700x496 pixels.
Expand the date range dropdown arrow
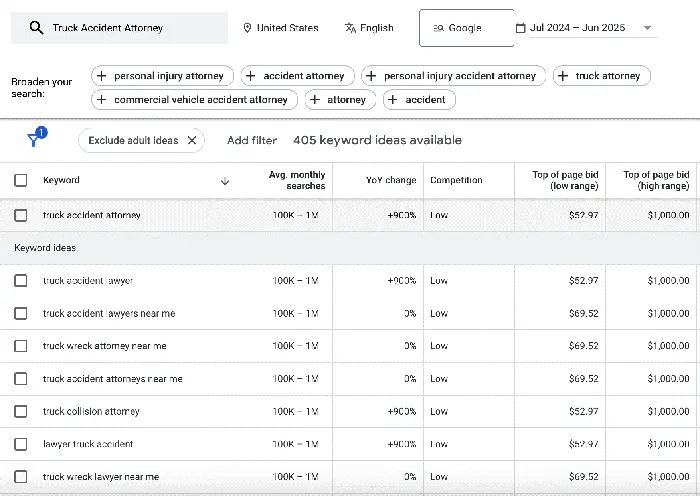pyautogui.click(x=647, y=28)
